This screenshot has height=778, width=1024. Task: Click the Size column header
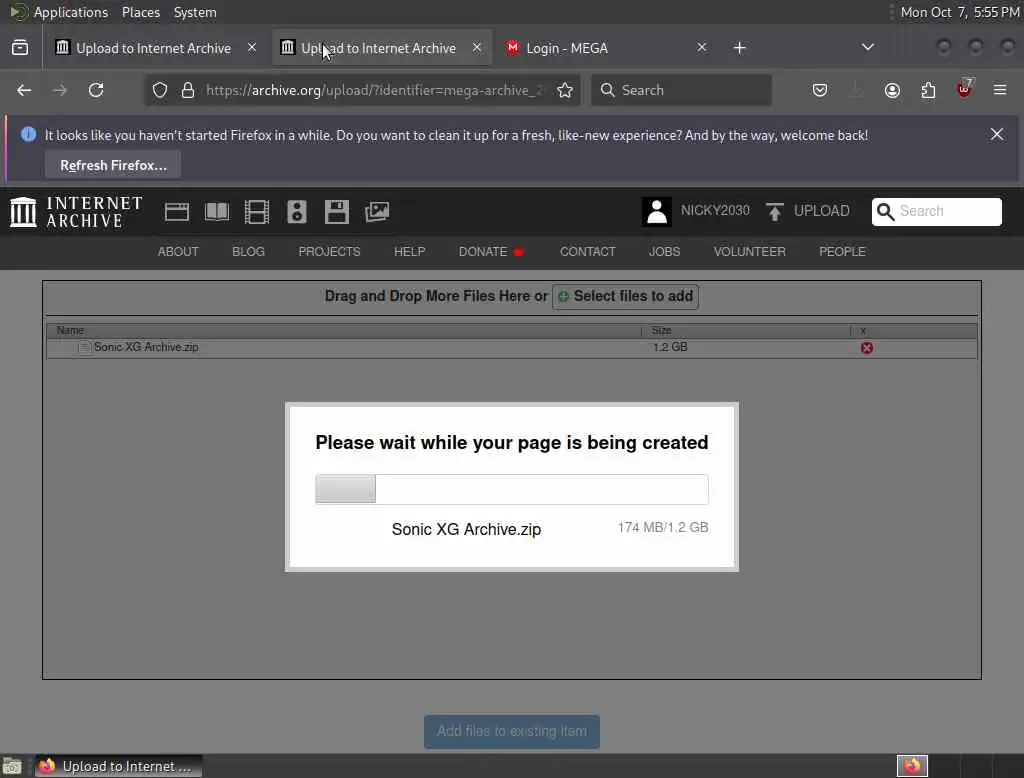click(x=661, y=330)
